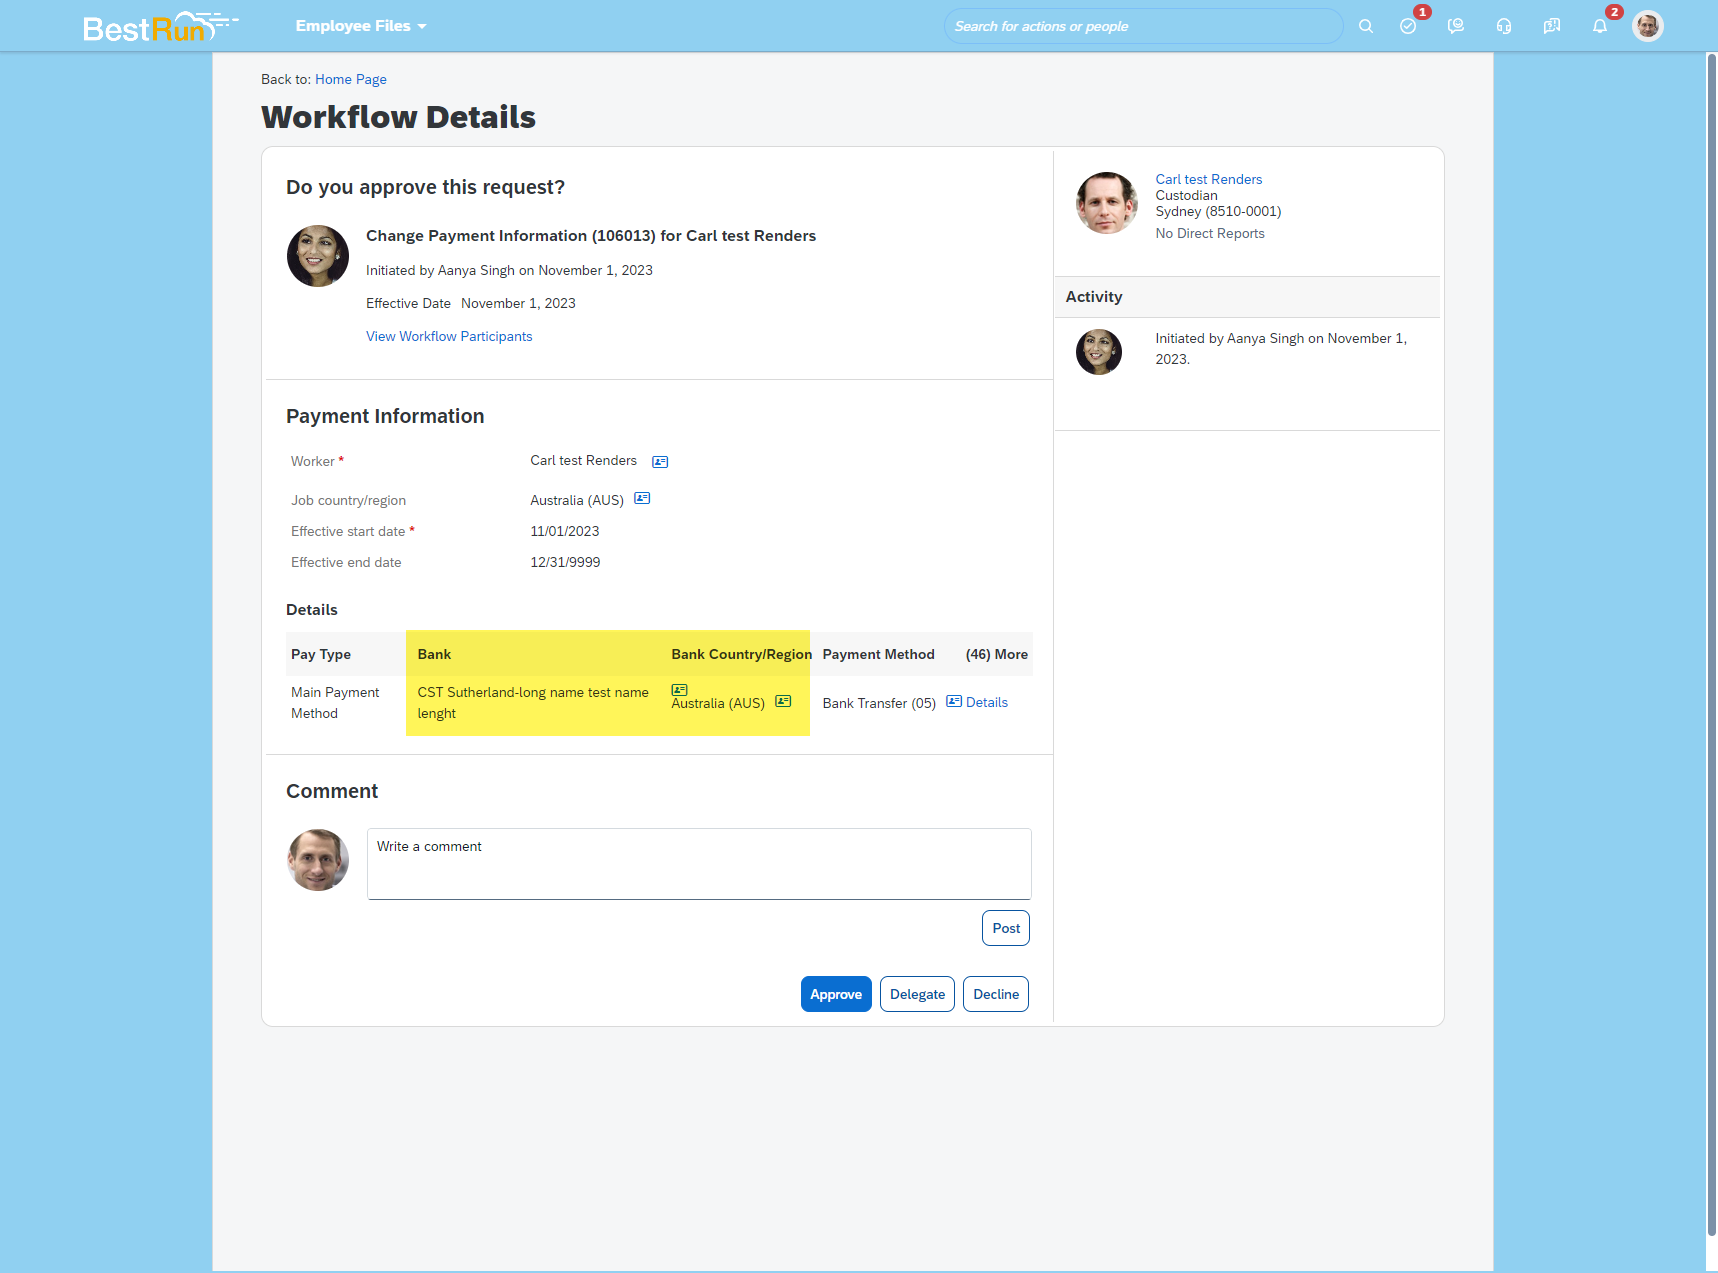Decline the workflow request

point(996,994)
